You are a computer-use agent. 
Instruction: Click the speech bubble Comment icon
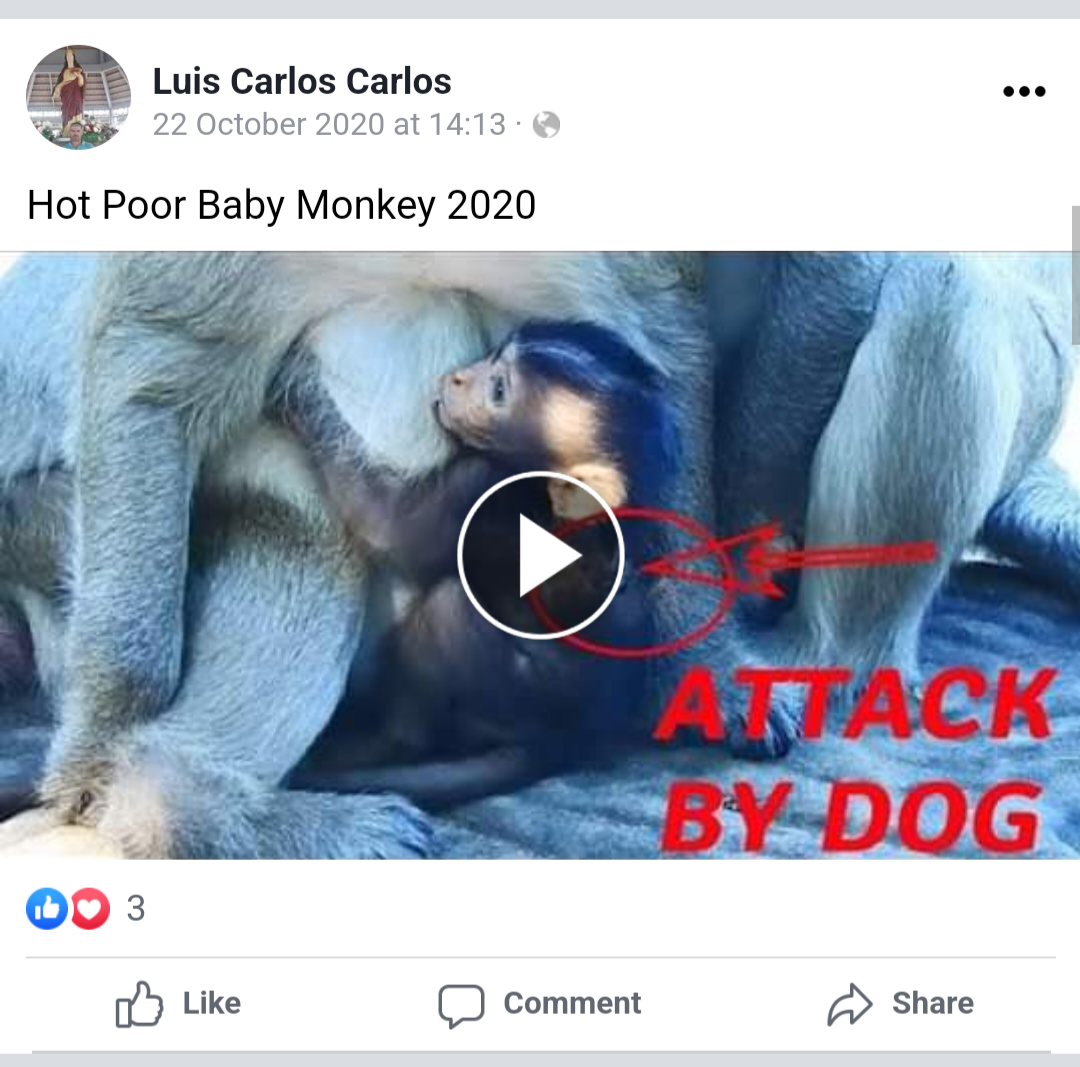461,1005
